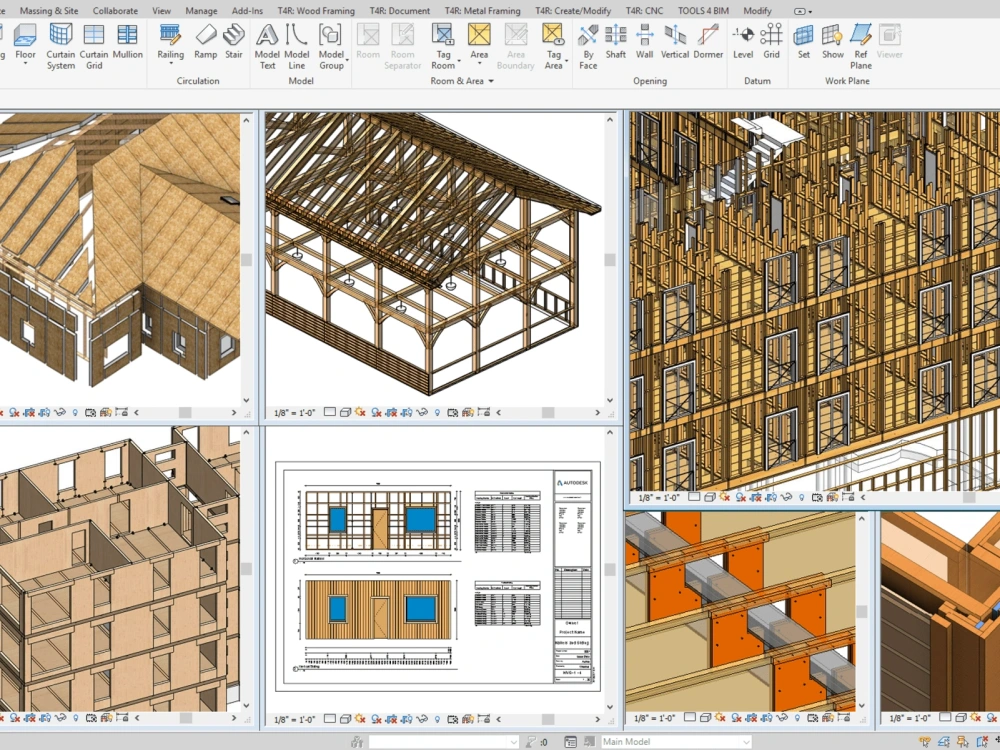Open the Model Text tool
The image size is (1000, 750).
tap(267, 47)
